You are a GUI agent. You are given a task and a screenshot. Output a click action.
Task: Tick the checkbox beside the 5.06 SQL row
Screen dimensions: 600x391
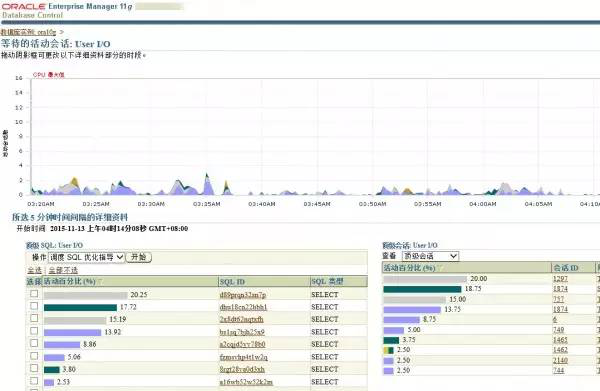pyautogui.click(x=34, y=356)
